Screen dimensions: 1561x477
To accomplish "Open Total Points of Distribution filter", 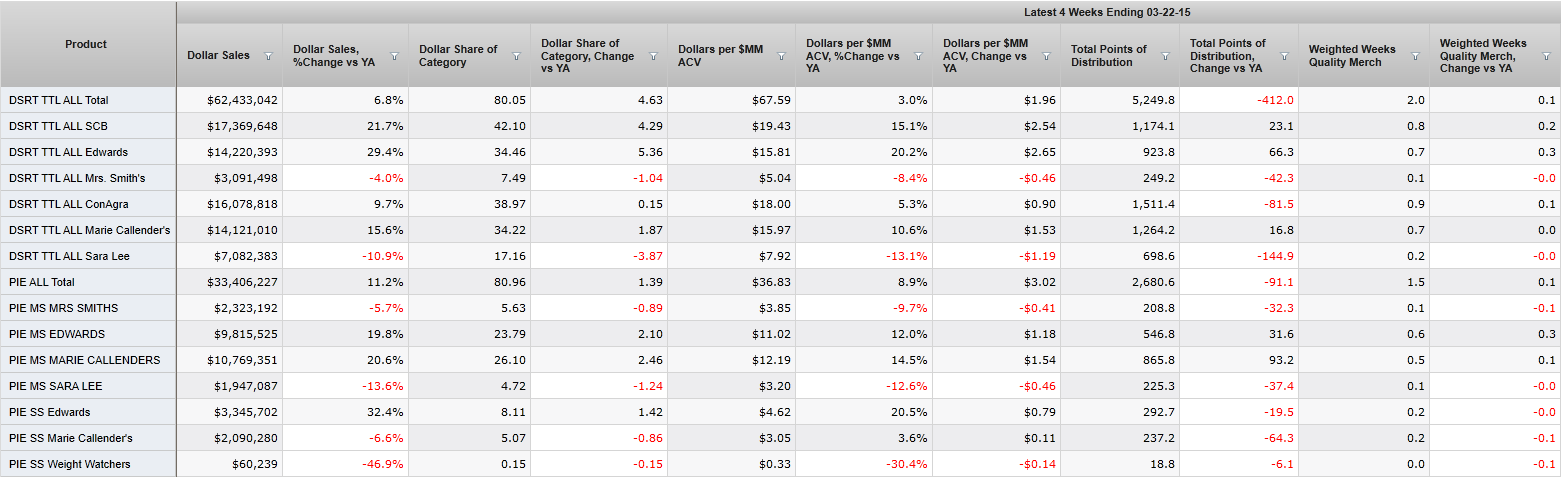I will 1165,56.
